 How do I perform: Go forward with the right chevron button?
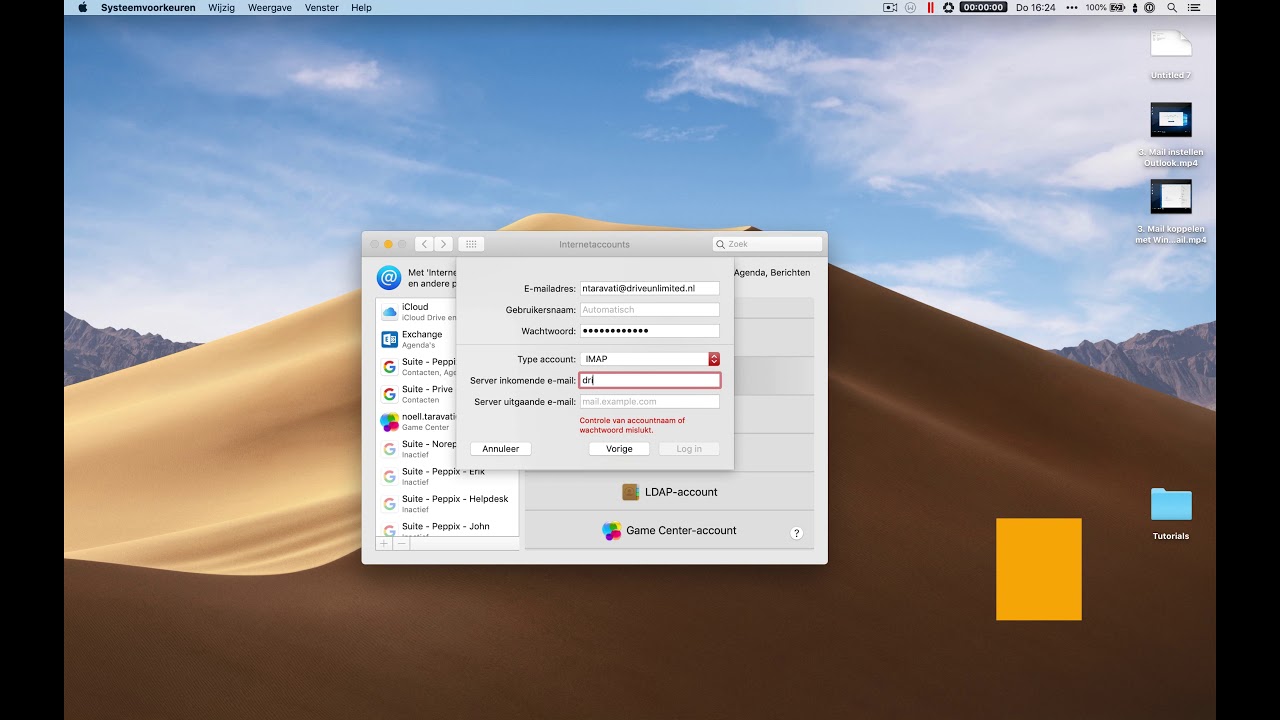[443, 244]
